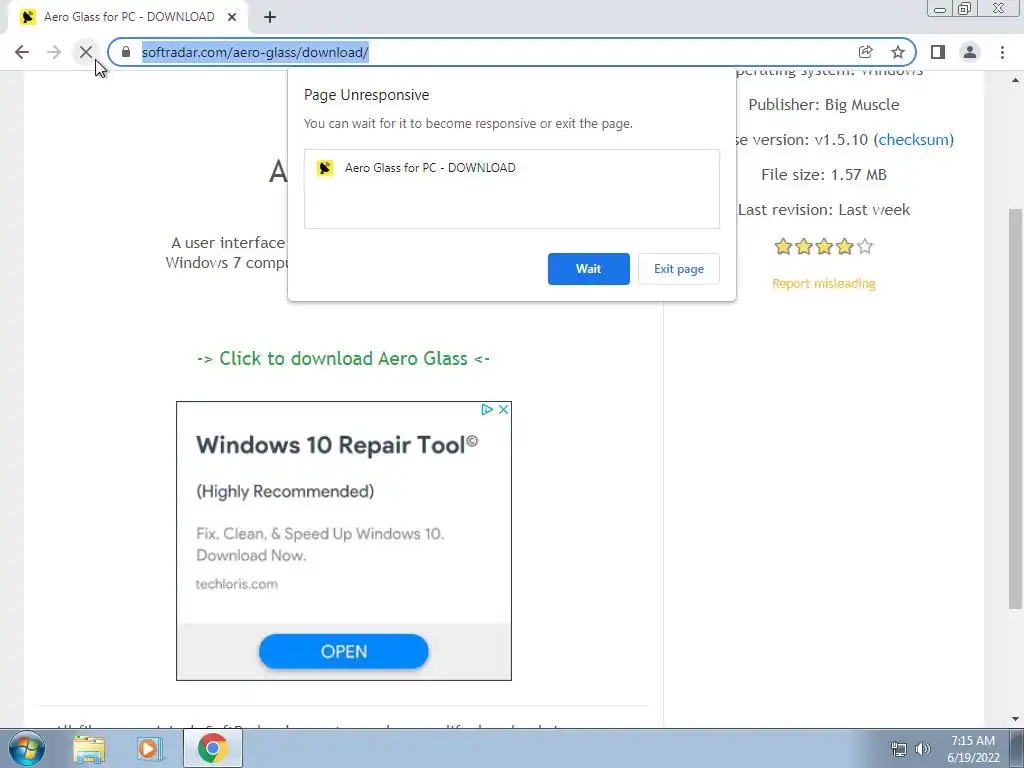Image resolution: width=1024 pixels, height=768 pixels.
Task: Click the Windows 10 Repair Tool ad headline
Action: coord(337,445)
